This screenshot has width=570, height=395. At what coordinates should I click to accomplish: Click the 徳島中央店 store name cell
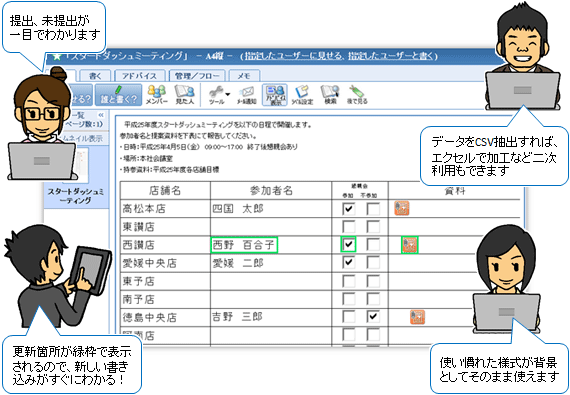point(165,317)
